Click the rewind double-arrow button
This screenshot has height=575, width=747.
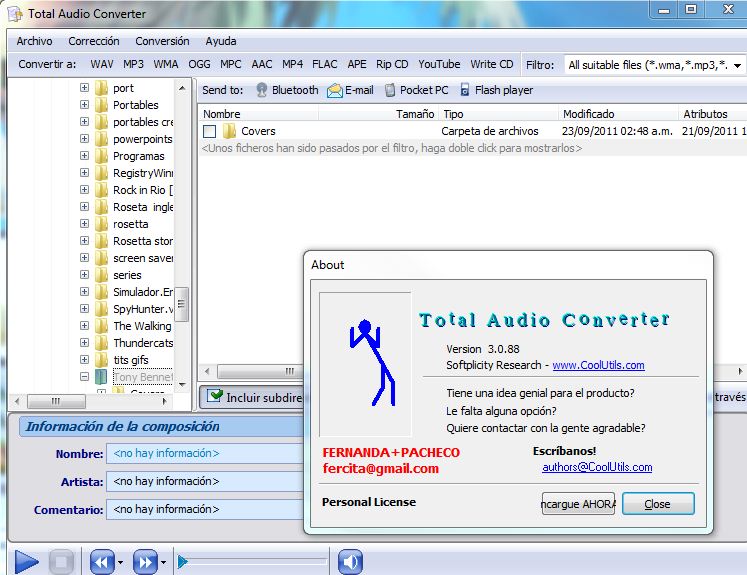pyautogui.click(x=102, y=562)
